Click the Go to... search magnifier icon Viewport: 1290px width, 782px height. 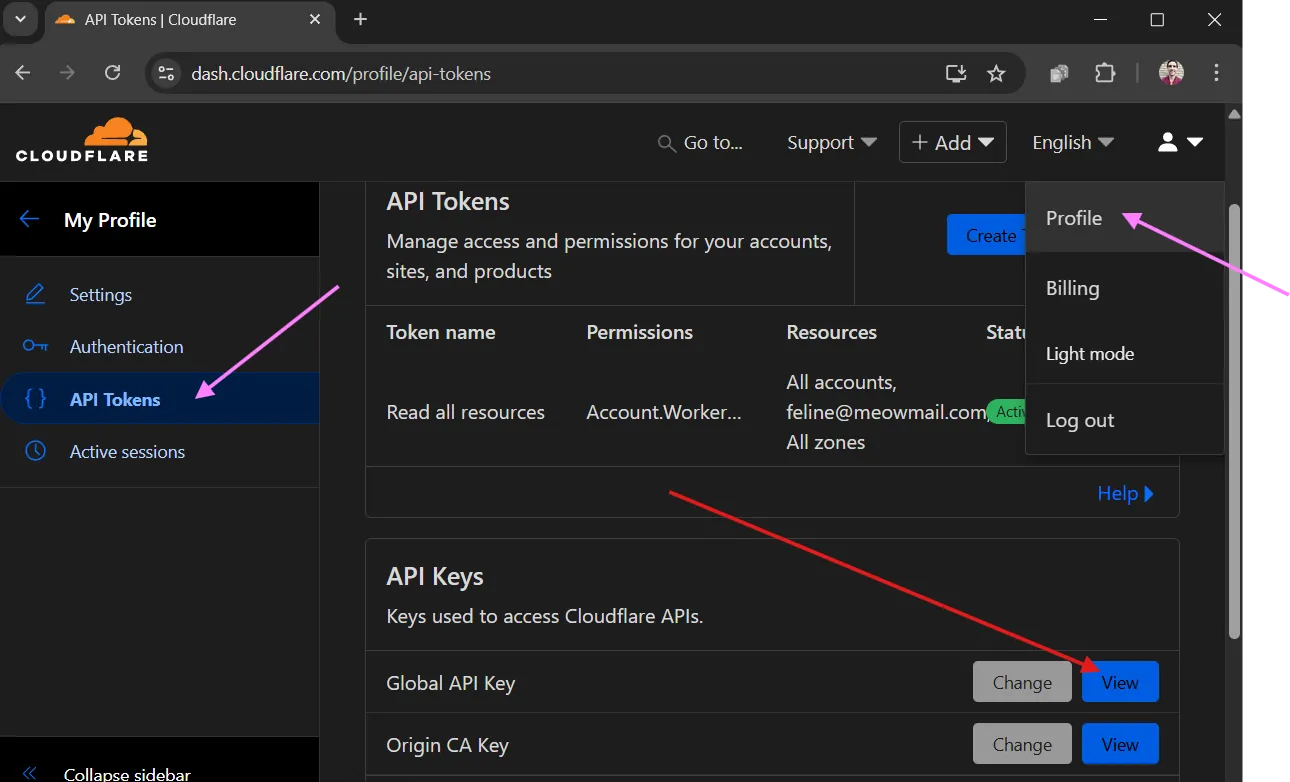pyautogui.click(x=666, y=143)
